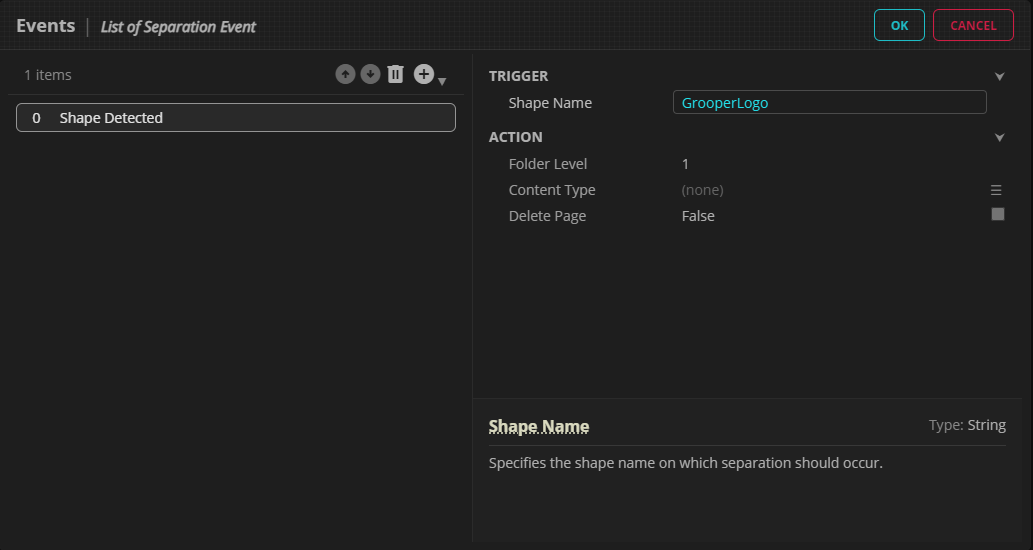Delete the selected event with trash icon
1033x550 pixels.
tap(396, 75)
